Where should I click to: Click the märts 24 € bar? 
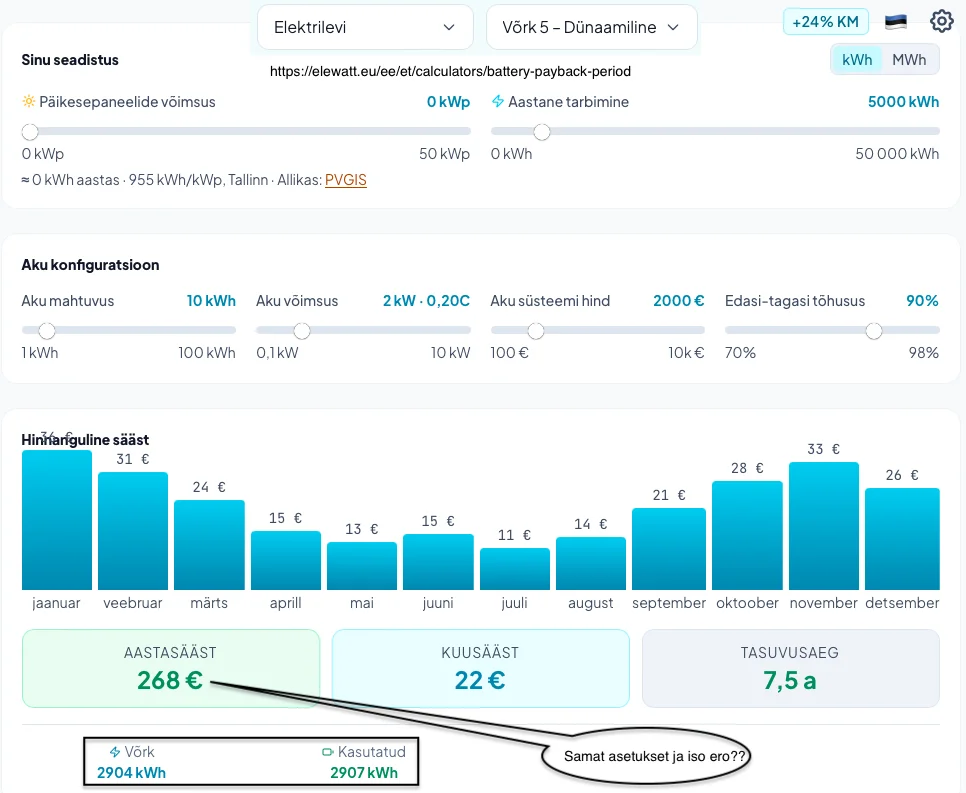tap(209, 545)
